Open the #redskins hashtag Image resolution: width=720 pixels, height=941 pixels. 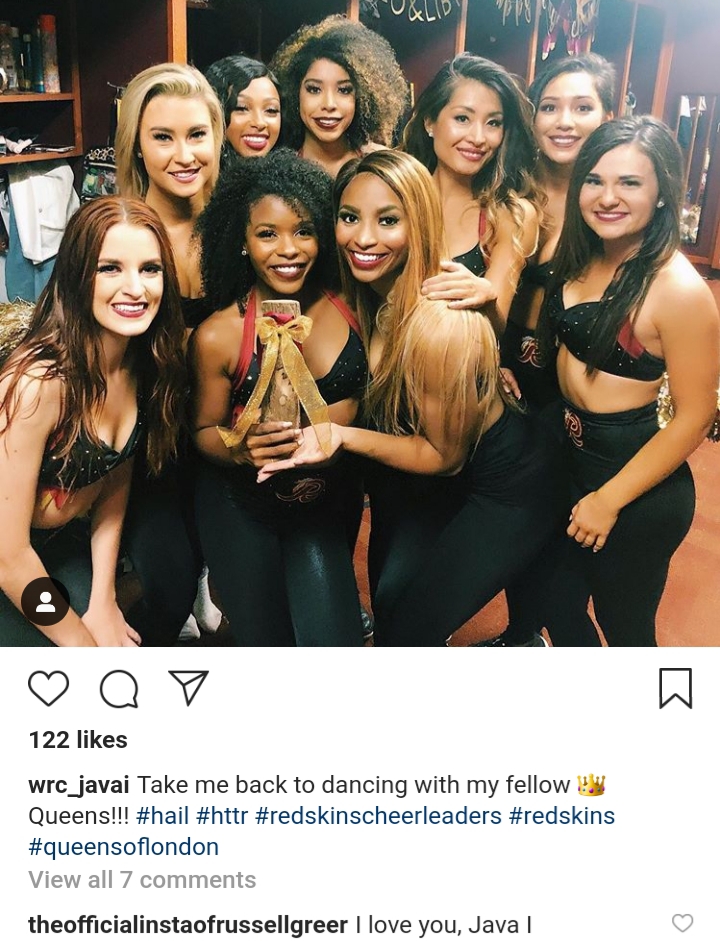[562, 816]
